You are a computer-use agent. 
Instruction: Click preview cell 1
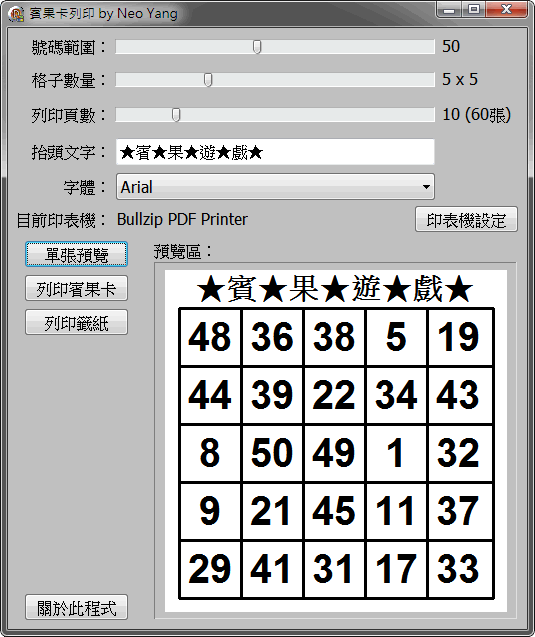[x=396, y=453]
